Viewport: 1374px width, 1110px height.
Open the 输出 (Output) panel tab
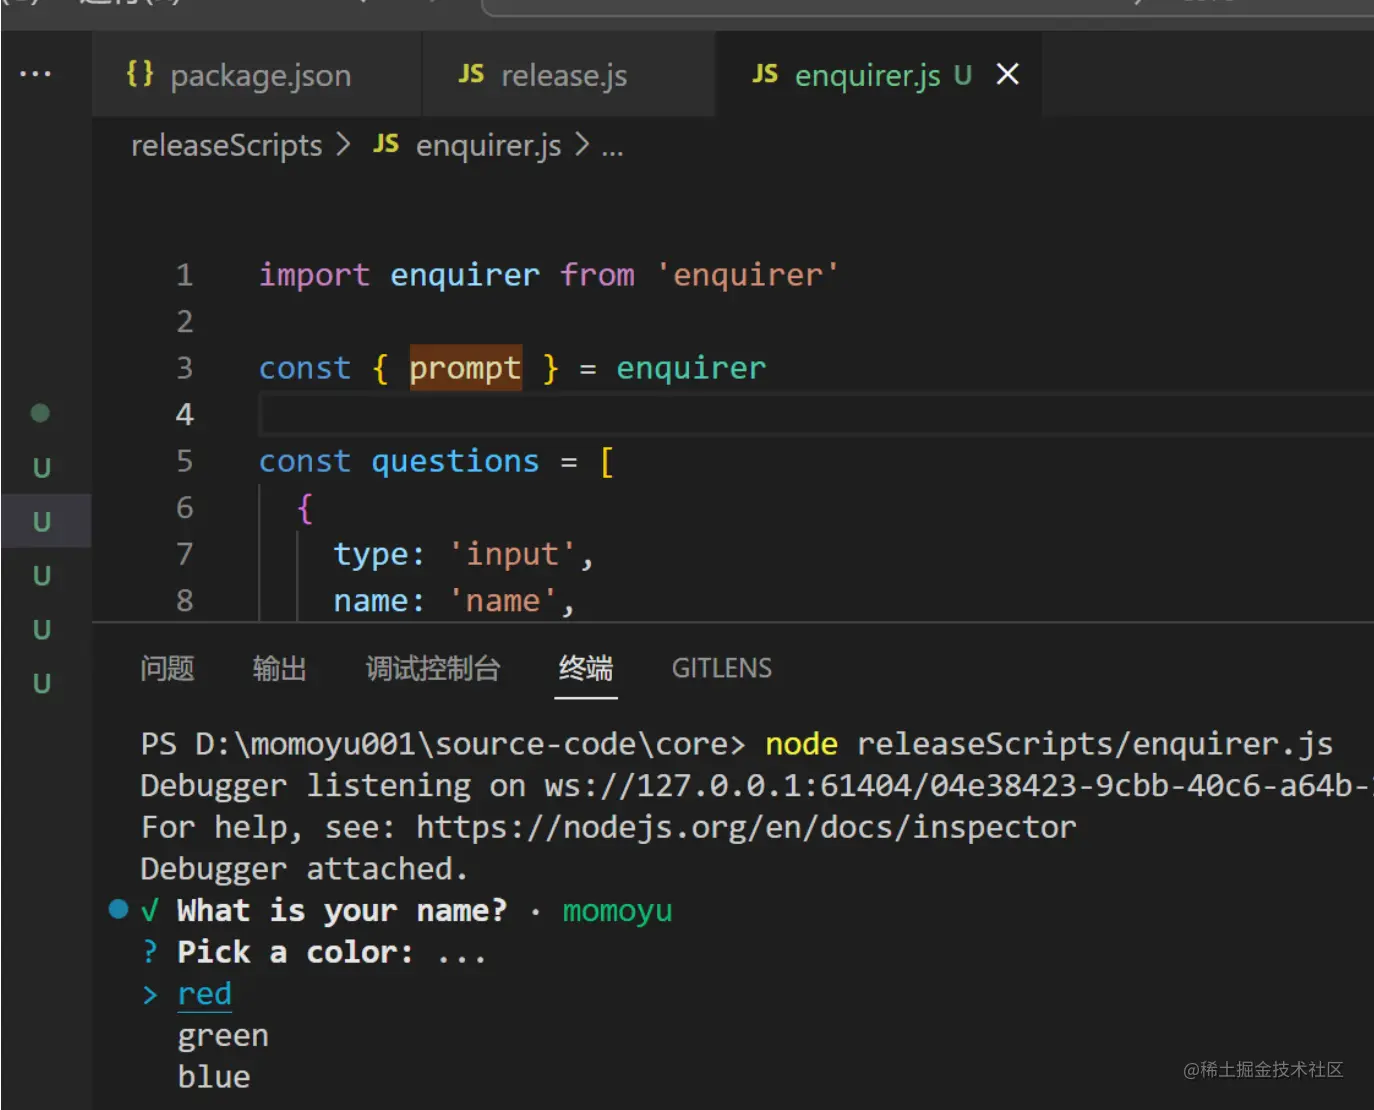(x=279, y=668)
